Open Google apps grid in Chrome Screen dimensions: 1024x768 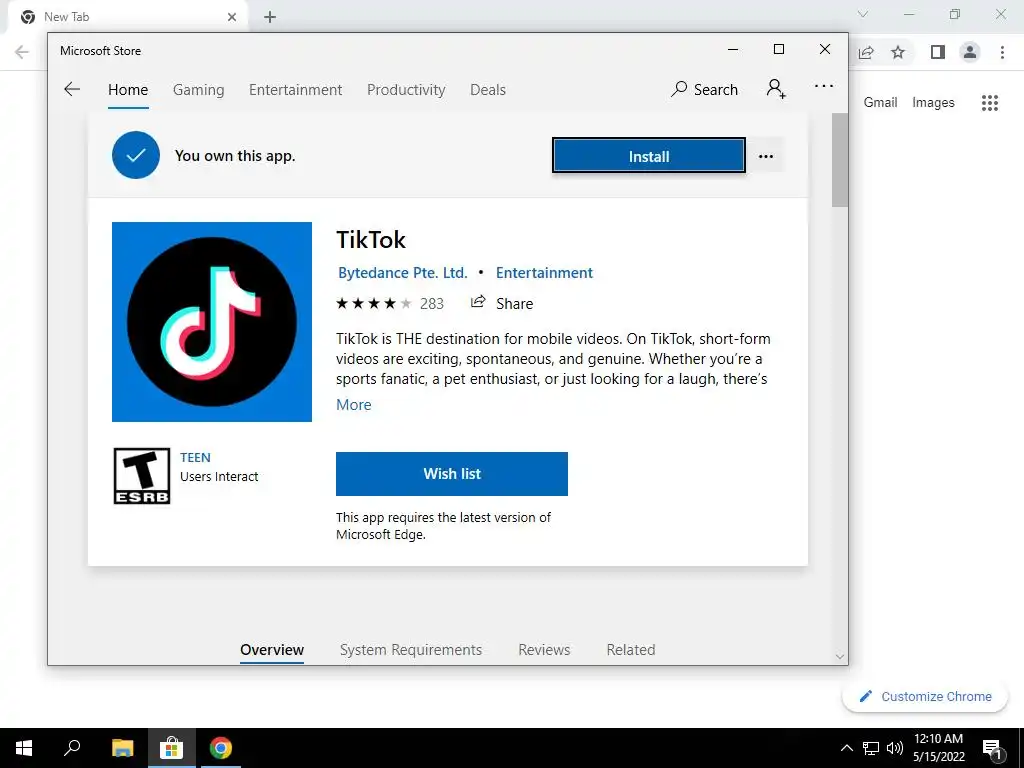[990, 103]
